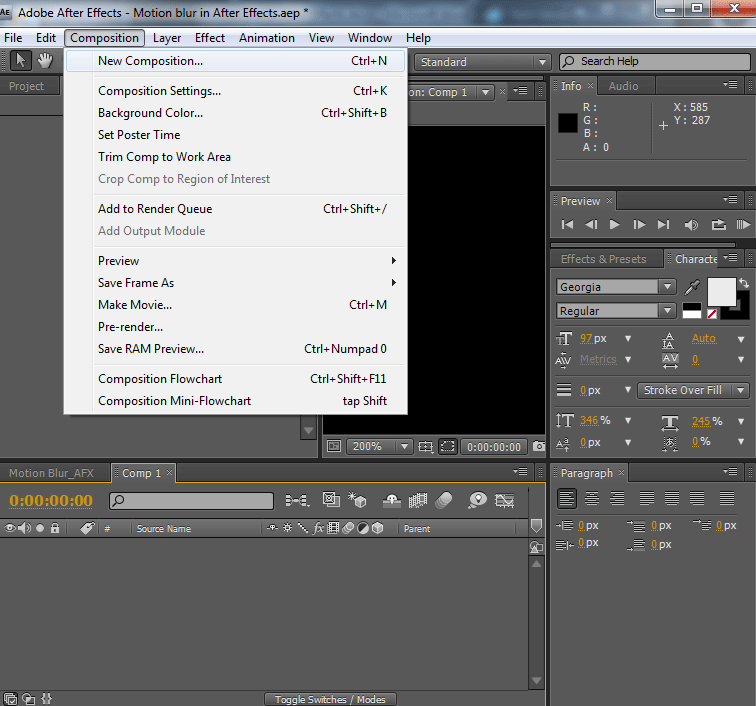Screen dimensions: 756x706
Task: Justify all lines in Paragraph panel
Action: coord(727,498)
